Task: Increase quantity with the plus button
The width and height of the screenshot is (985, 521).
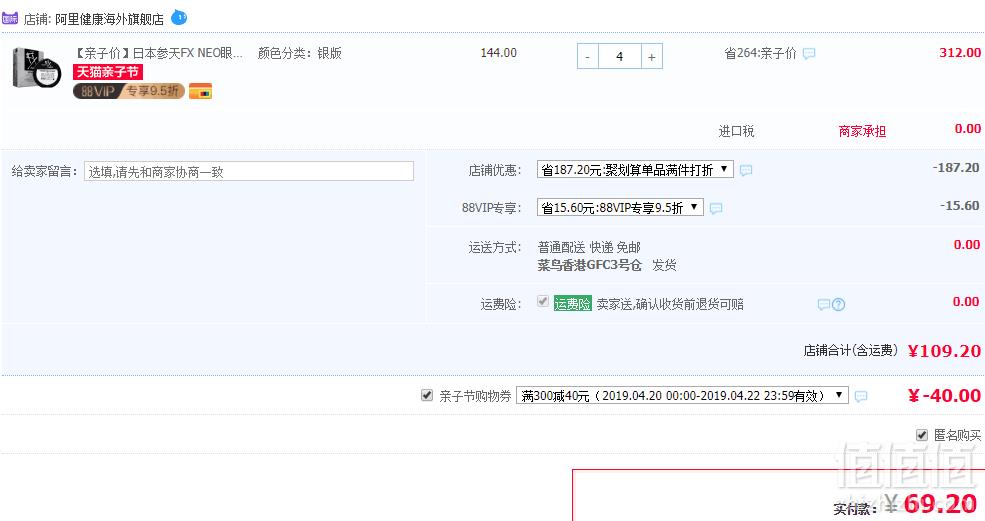Action: coord(651,57)
